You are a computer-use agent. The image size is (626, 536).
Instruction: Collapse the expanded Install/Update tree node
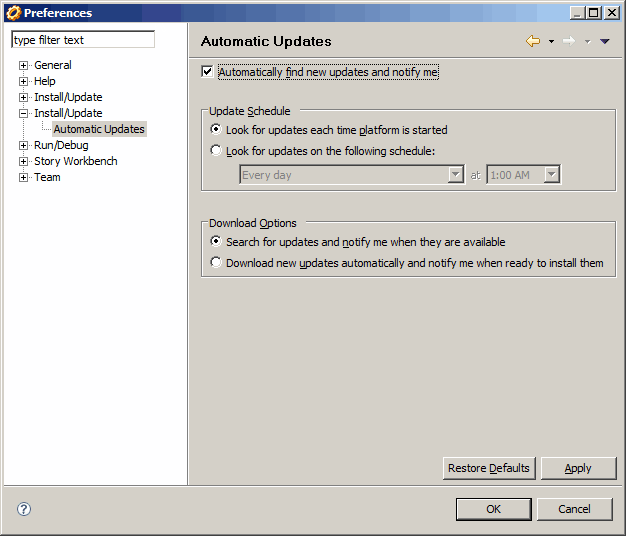pos(24,114)
